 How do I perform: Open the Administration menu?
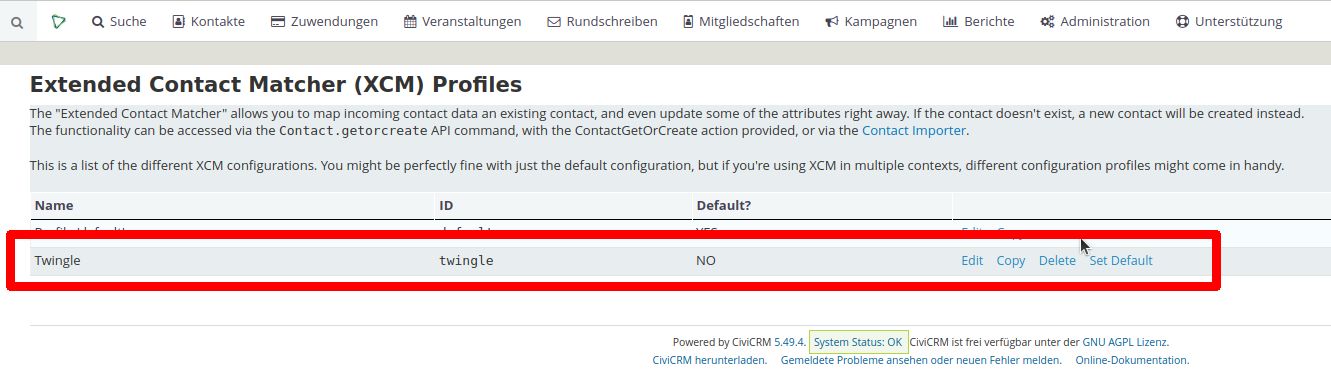click(1095, 21)
